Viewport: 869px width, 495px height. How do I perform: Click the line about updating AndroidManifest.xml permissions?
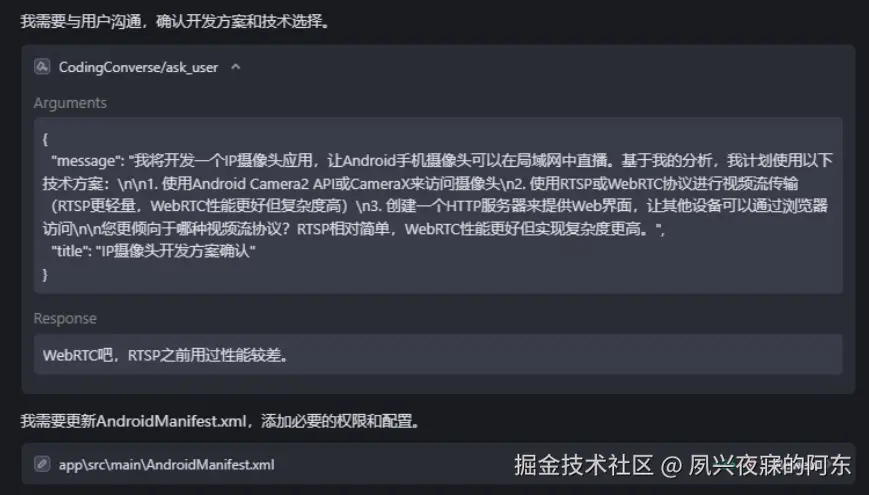pos(221,421)
